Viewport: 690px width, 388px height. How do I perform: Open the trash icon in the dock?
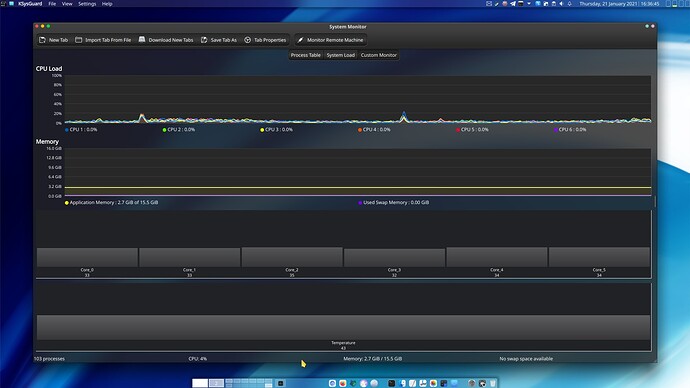[x=493, y=383]
